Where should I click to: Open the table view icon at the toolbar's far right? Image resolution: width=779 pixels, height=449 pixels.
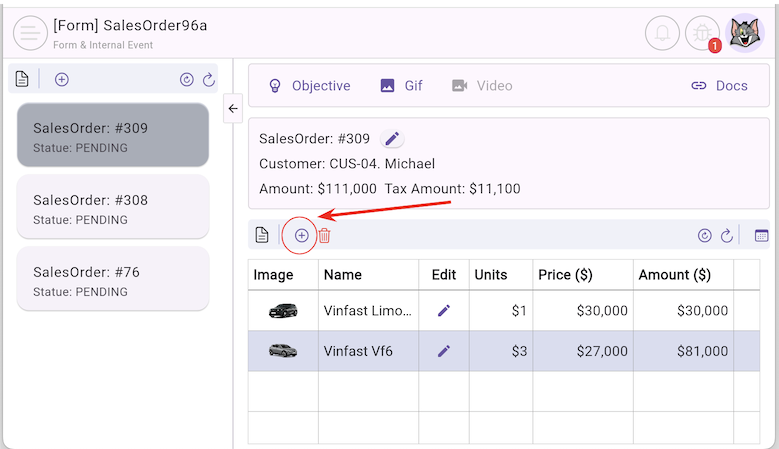761,236
